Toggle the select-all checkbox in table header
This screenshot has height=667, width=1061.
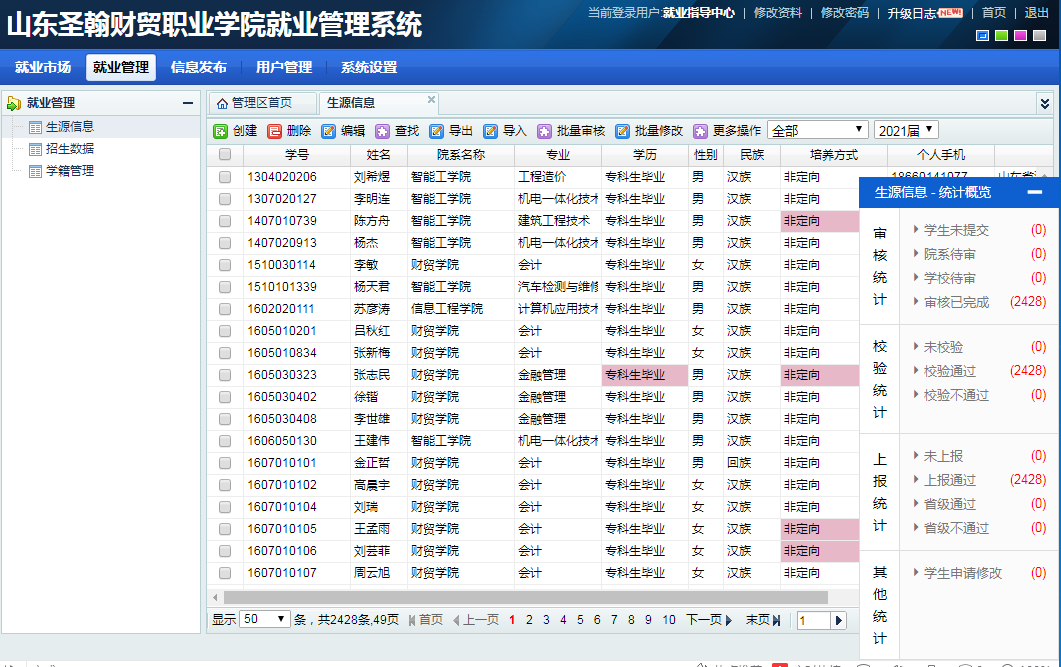225,155
